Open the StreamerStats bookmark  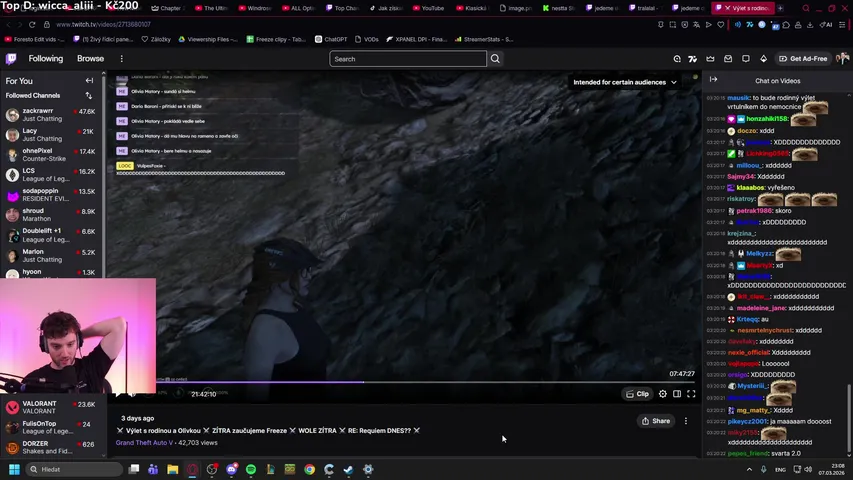coord(484,39)
